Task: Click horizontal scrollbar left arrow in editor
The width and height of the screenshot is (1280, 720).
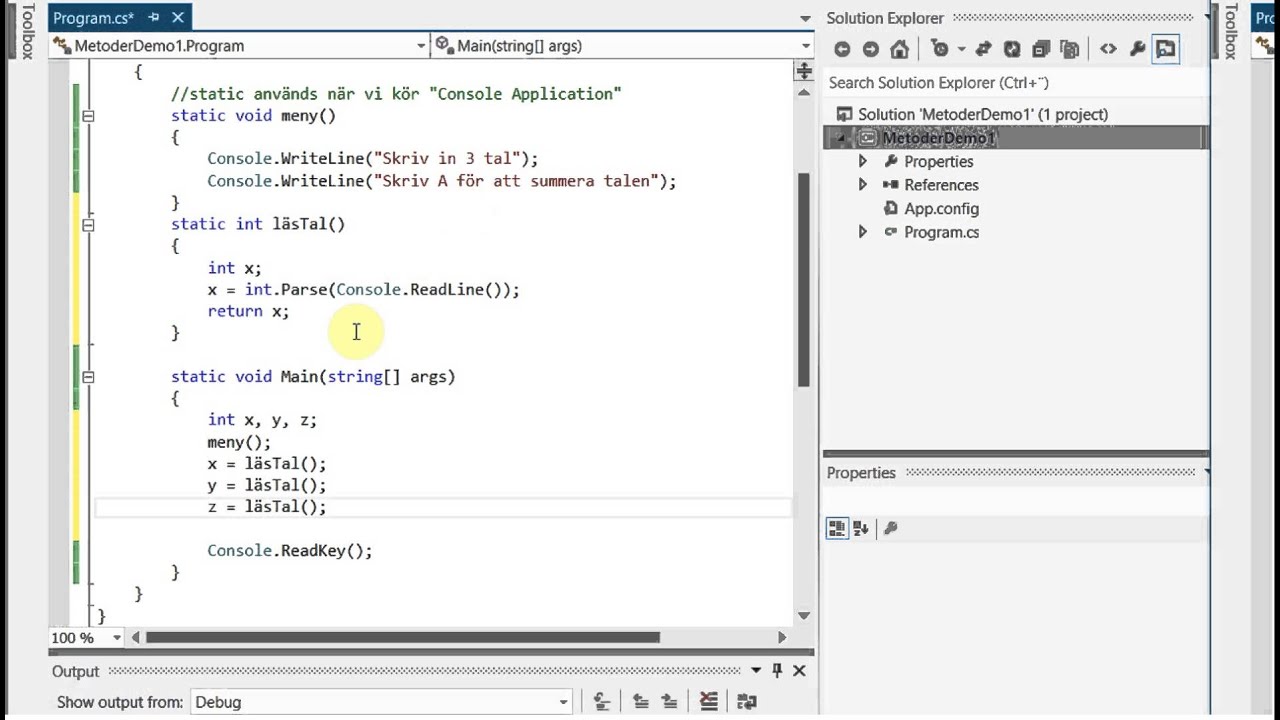Action: [136, 638]
